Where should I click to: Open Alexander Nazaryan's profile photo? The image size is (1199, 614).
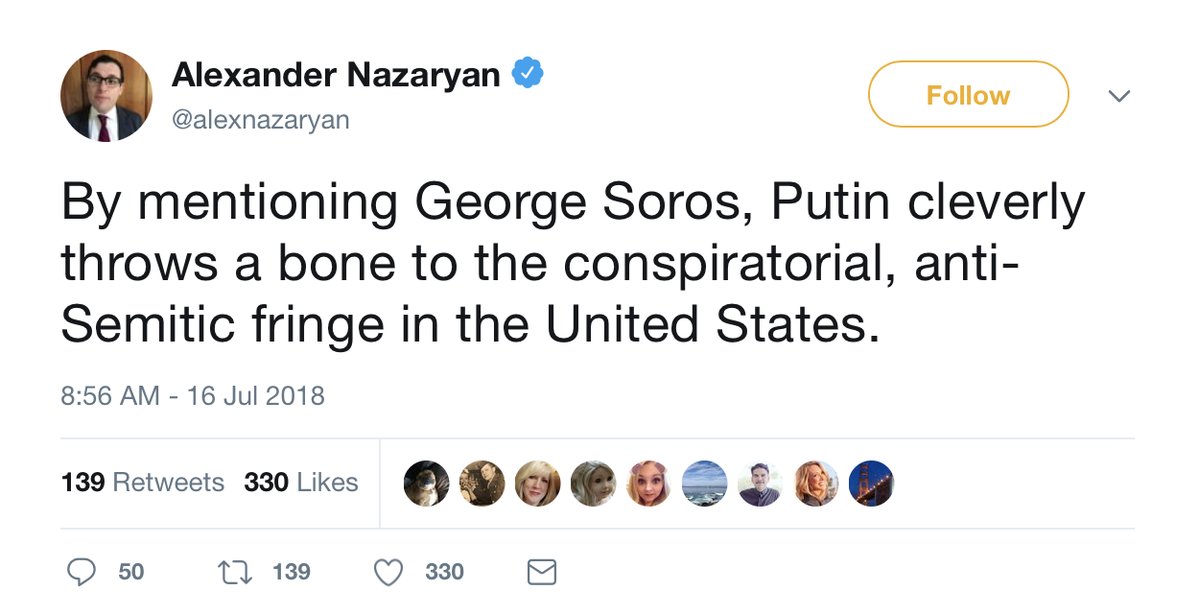tap(107, 96)
